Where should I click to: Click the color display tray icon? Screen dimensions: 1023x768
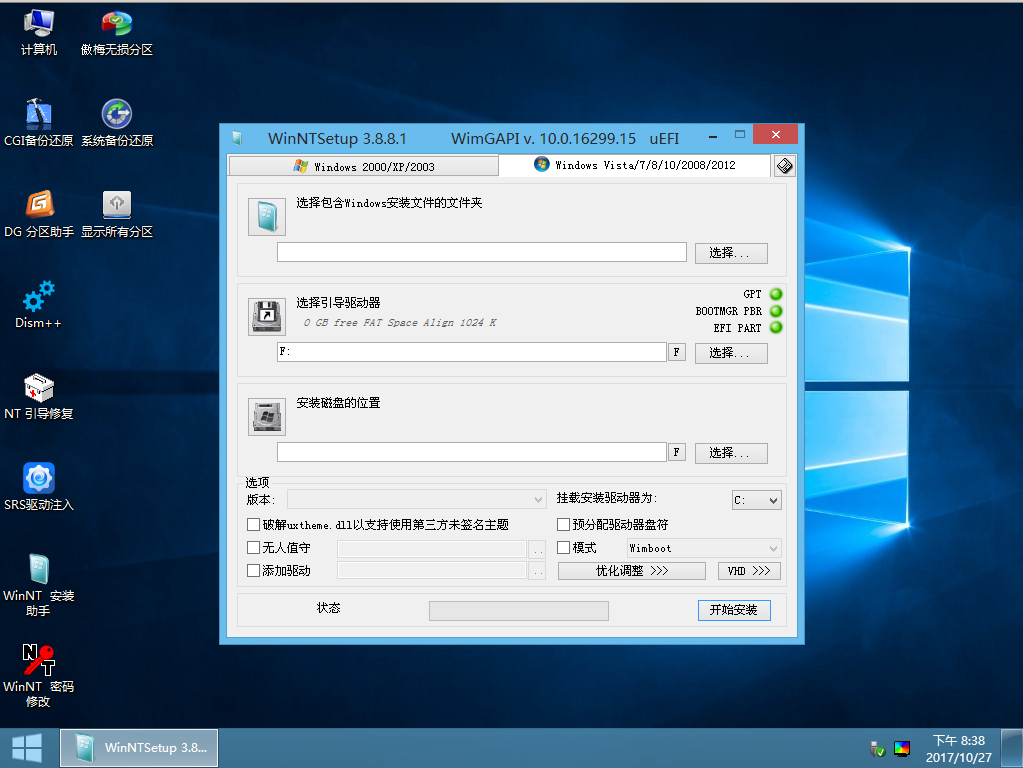click(902, 748)
